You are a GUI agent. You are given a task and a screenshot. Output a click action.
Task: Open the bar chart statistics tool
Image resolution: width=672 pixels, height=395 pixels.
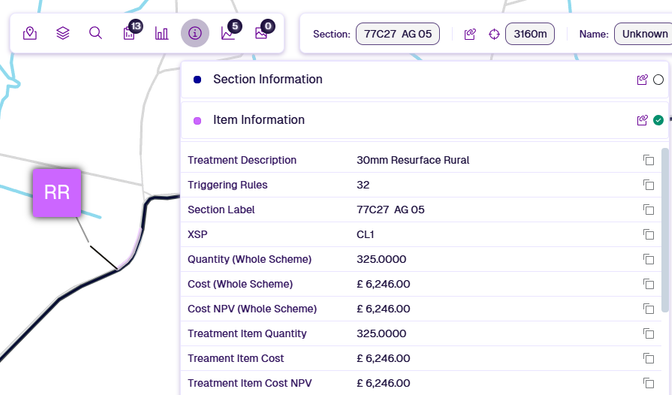click(x=162, y=33)
